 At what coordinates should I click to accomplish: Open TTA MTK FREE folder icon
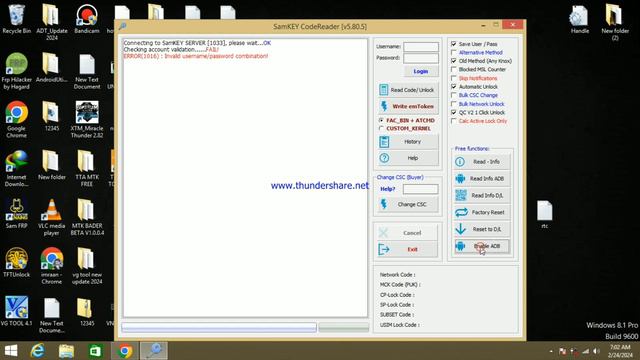(87, 169)
